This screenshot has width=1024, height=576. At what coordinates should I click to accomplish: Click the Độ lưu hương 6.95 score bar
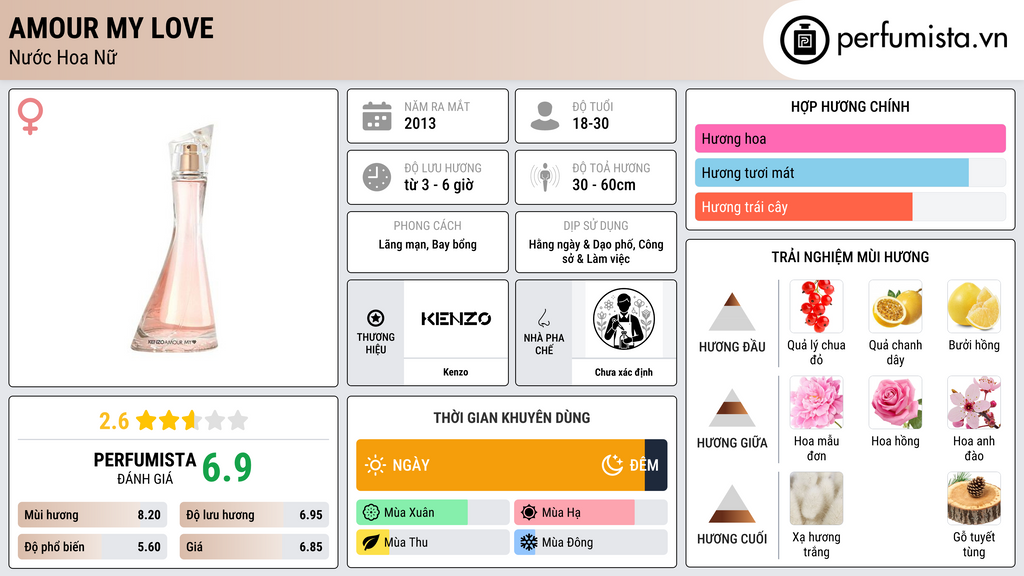pos(254,515)
